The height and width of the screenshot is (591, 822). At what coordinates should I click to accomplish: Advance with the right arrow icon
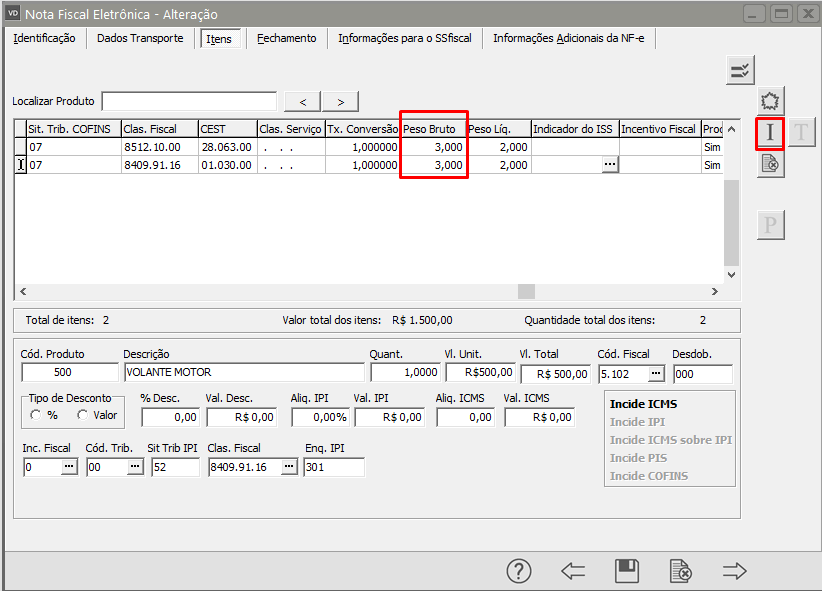(x=735, y=571)
